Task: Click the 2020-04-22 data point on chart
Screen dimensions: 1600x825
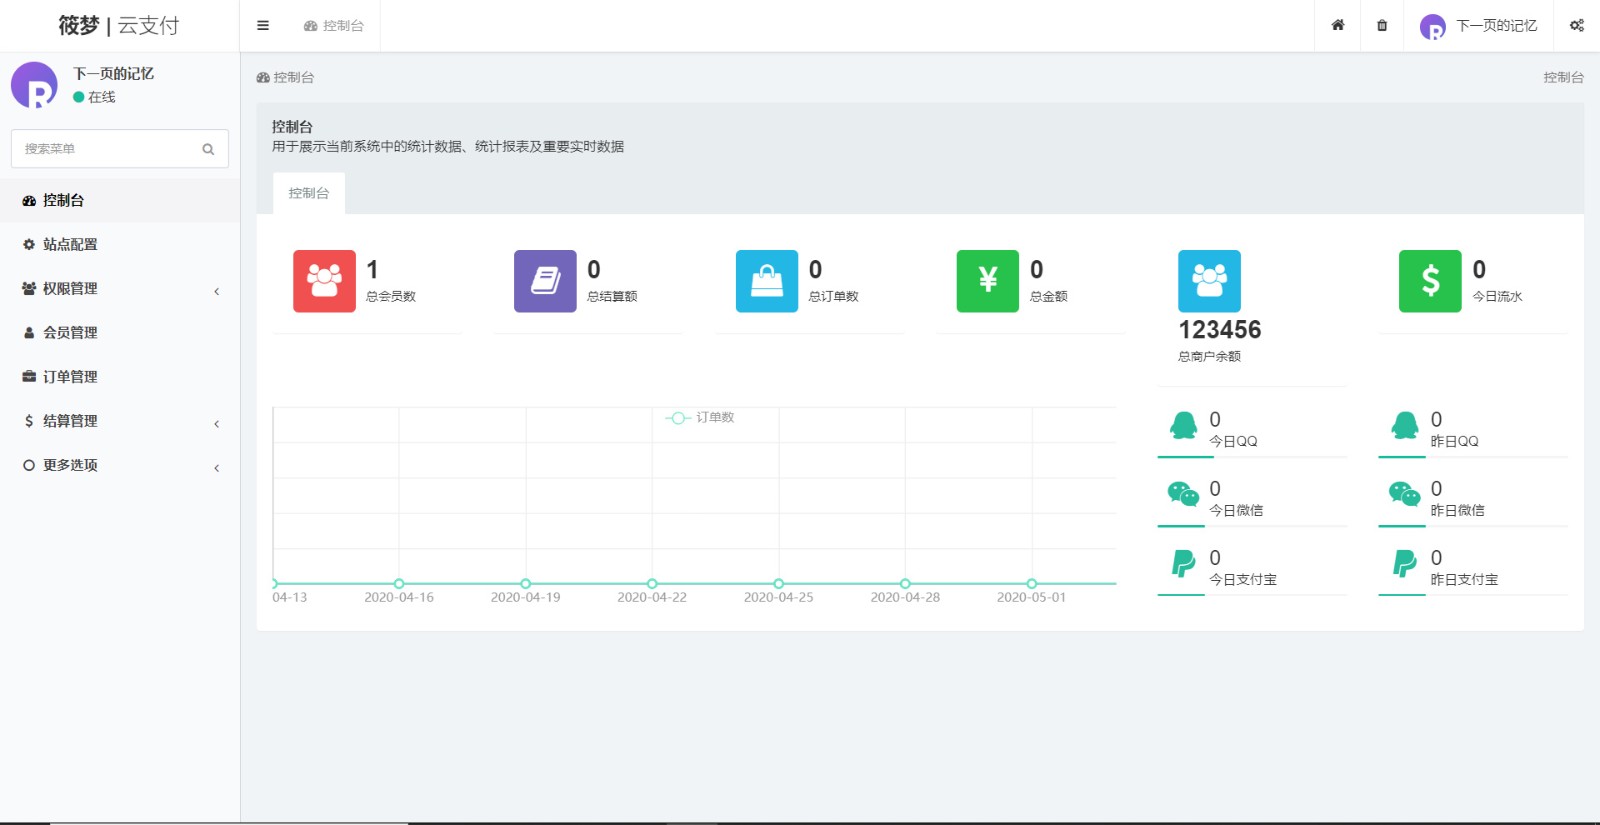Action: click(x=652, y=584)
